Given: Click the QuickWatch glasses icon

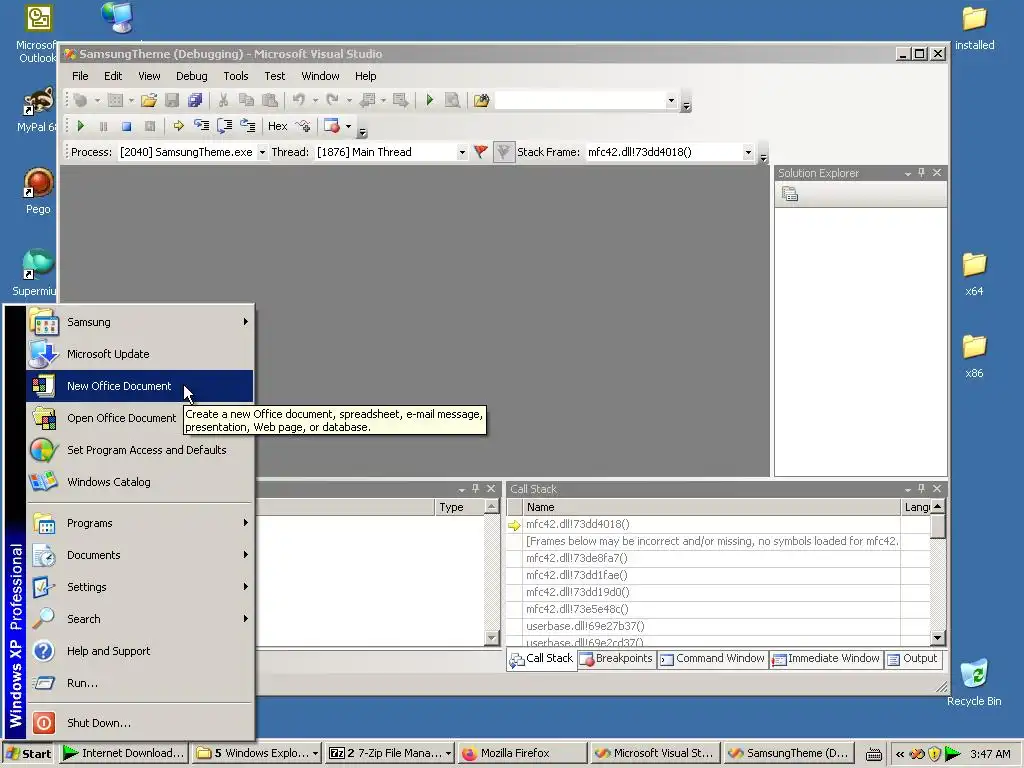Looking at the screenshot, I should point(303,126).
